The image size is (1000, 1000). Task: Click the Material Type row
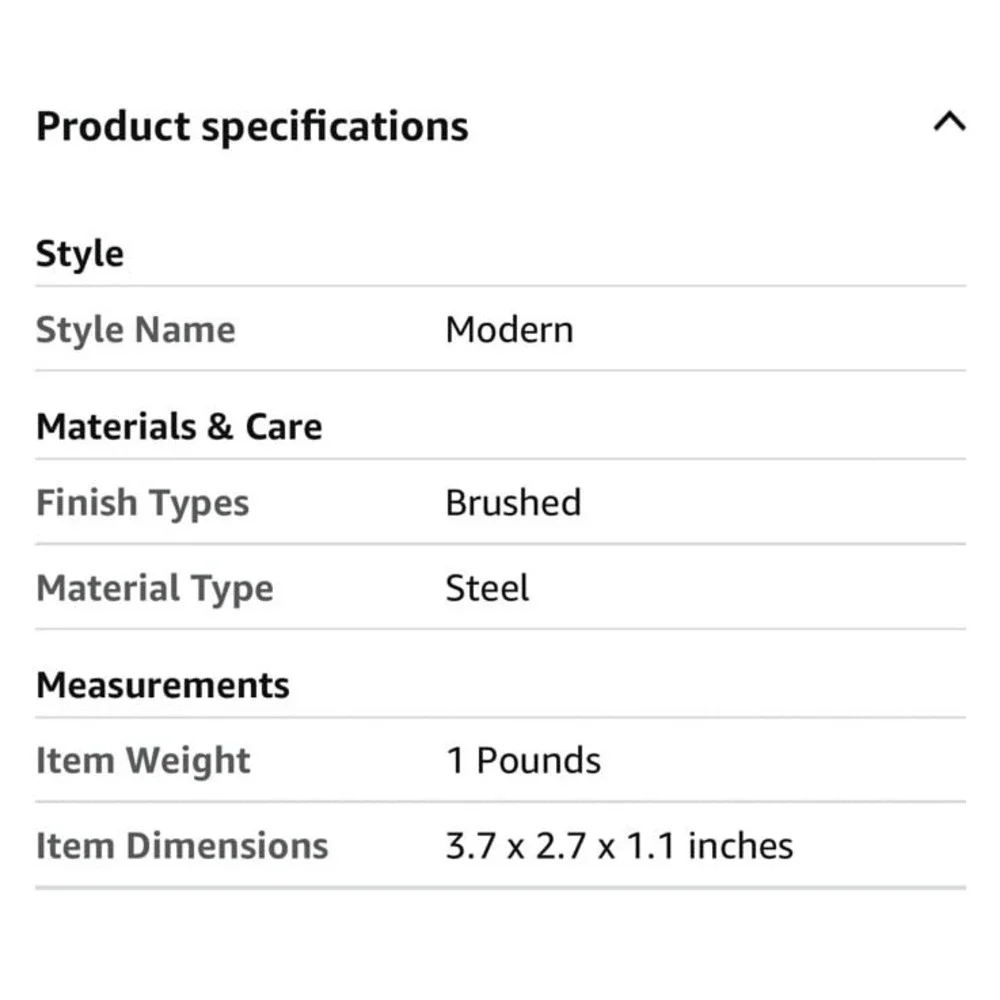[x=501, y=587]
